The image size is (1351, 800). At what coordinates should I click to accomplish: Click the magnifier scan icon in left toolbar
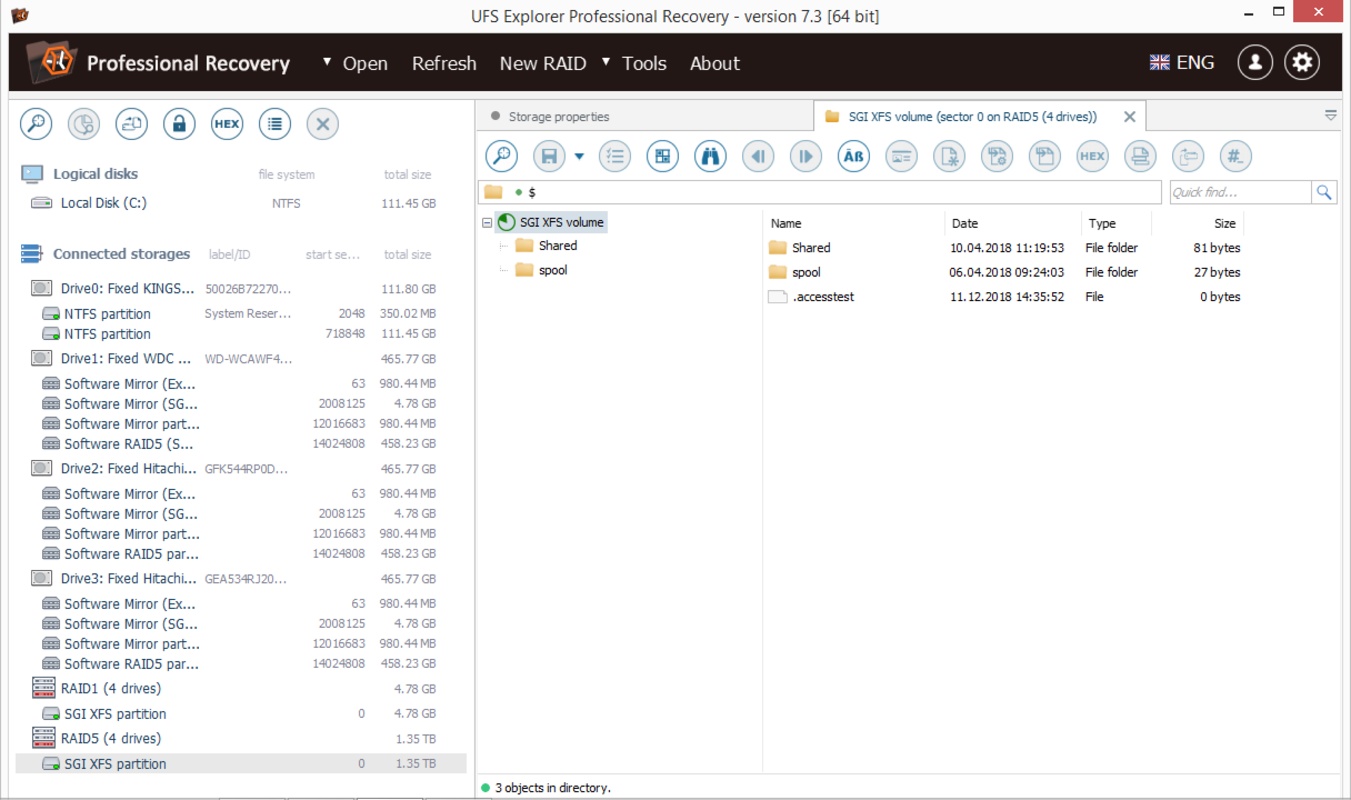pyautogui.click(x=36, y=124)
